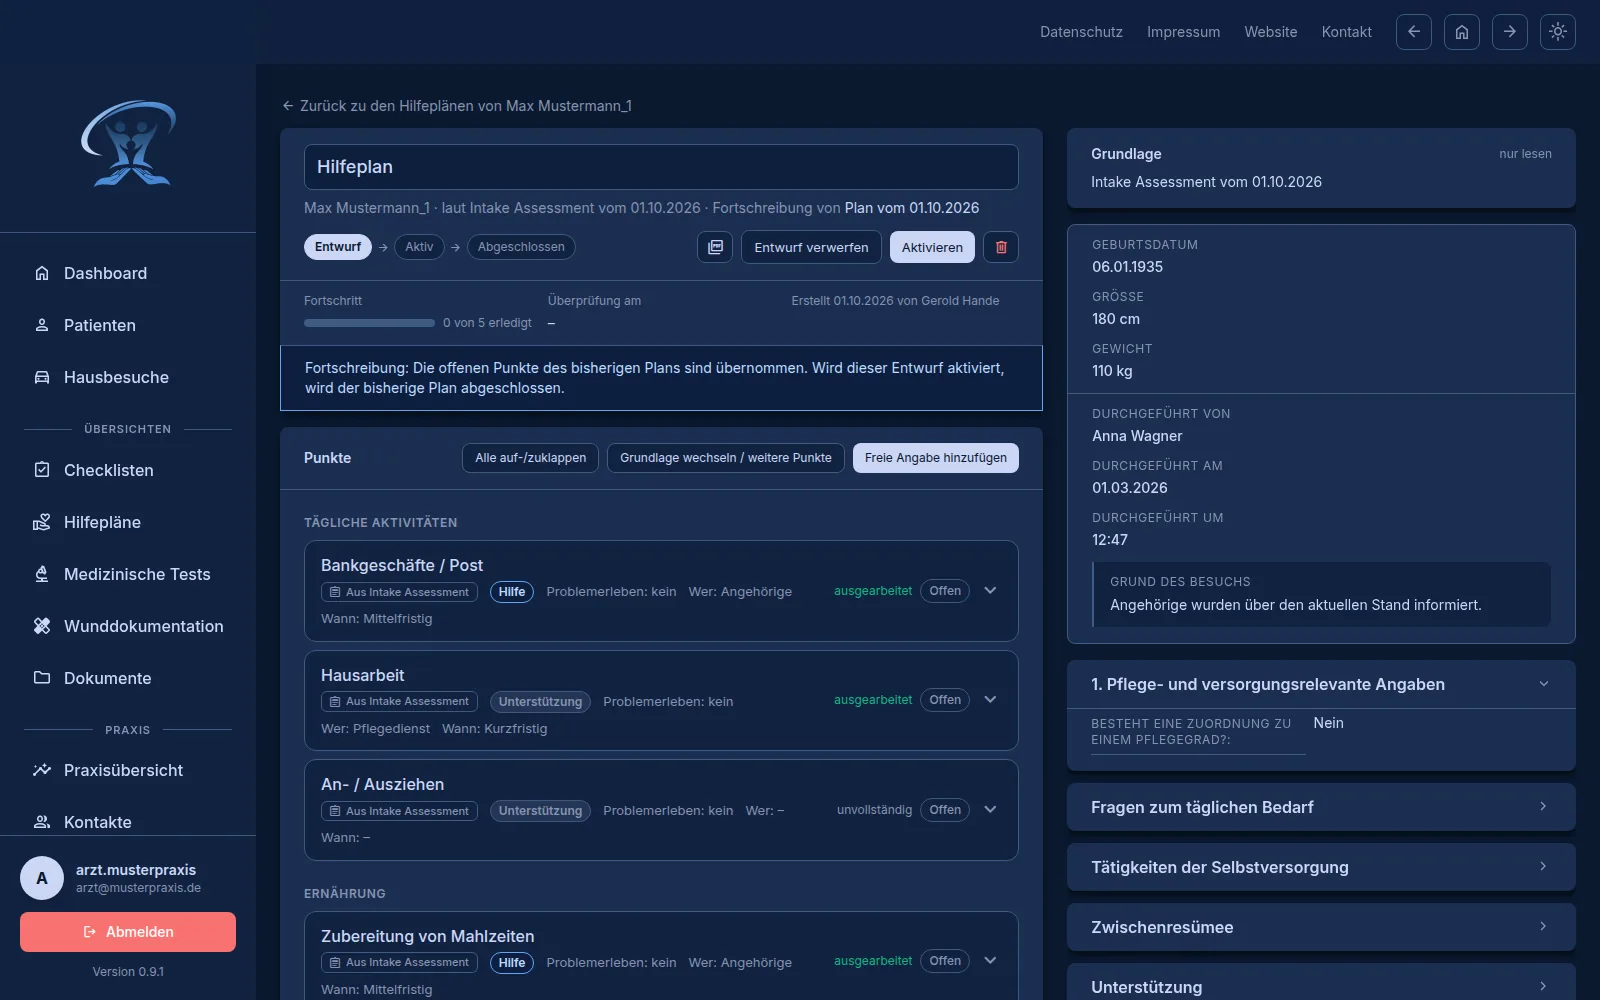Image resolution: width=1600 pixels, height=1000 pixels.
Task: Open Medizinische Tests
Action: tap(128, 574)
